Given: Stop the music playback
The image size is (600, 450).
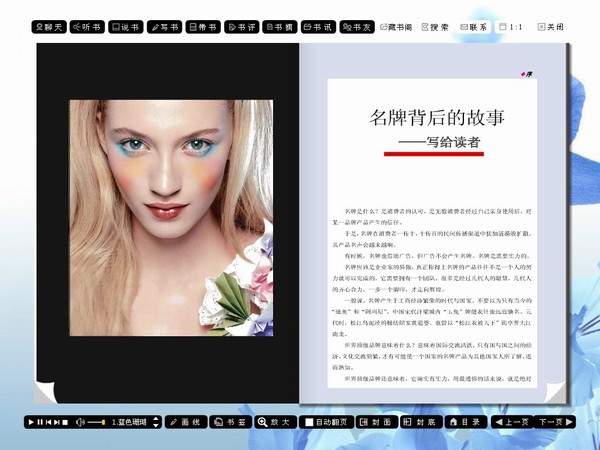Looking at the screenshot, I should tap(65, 422).
